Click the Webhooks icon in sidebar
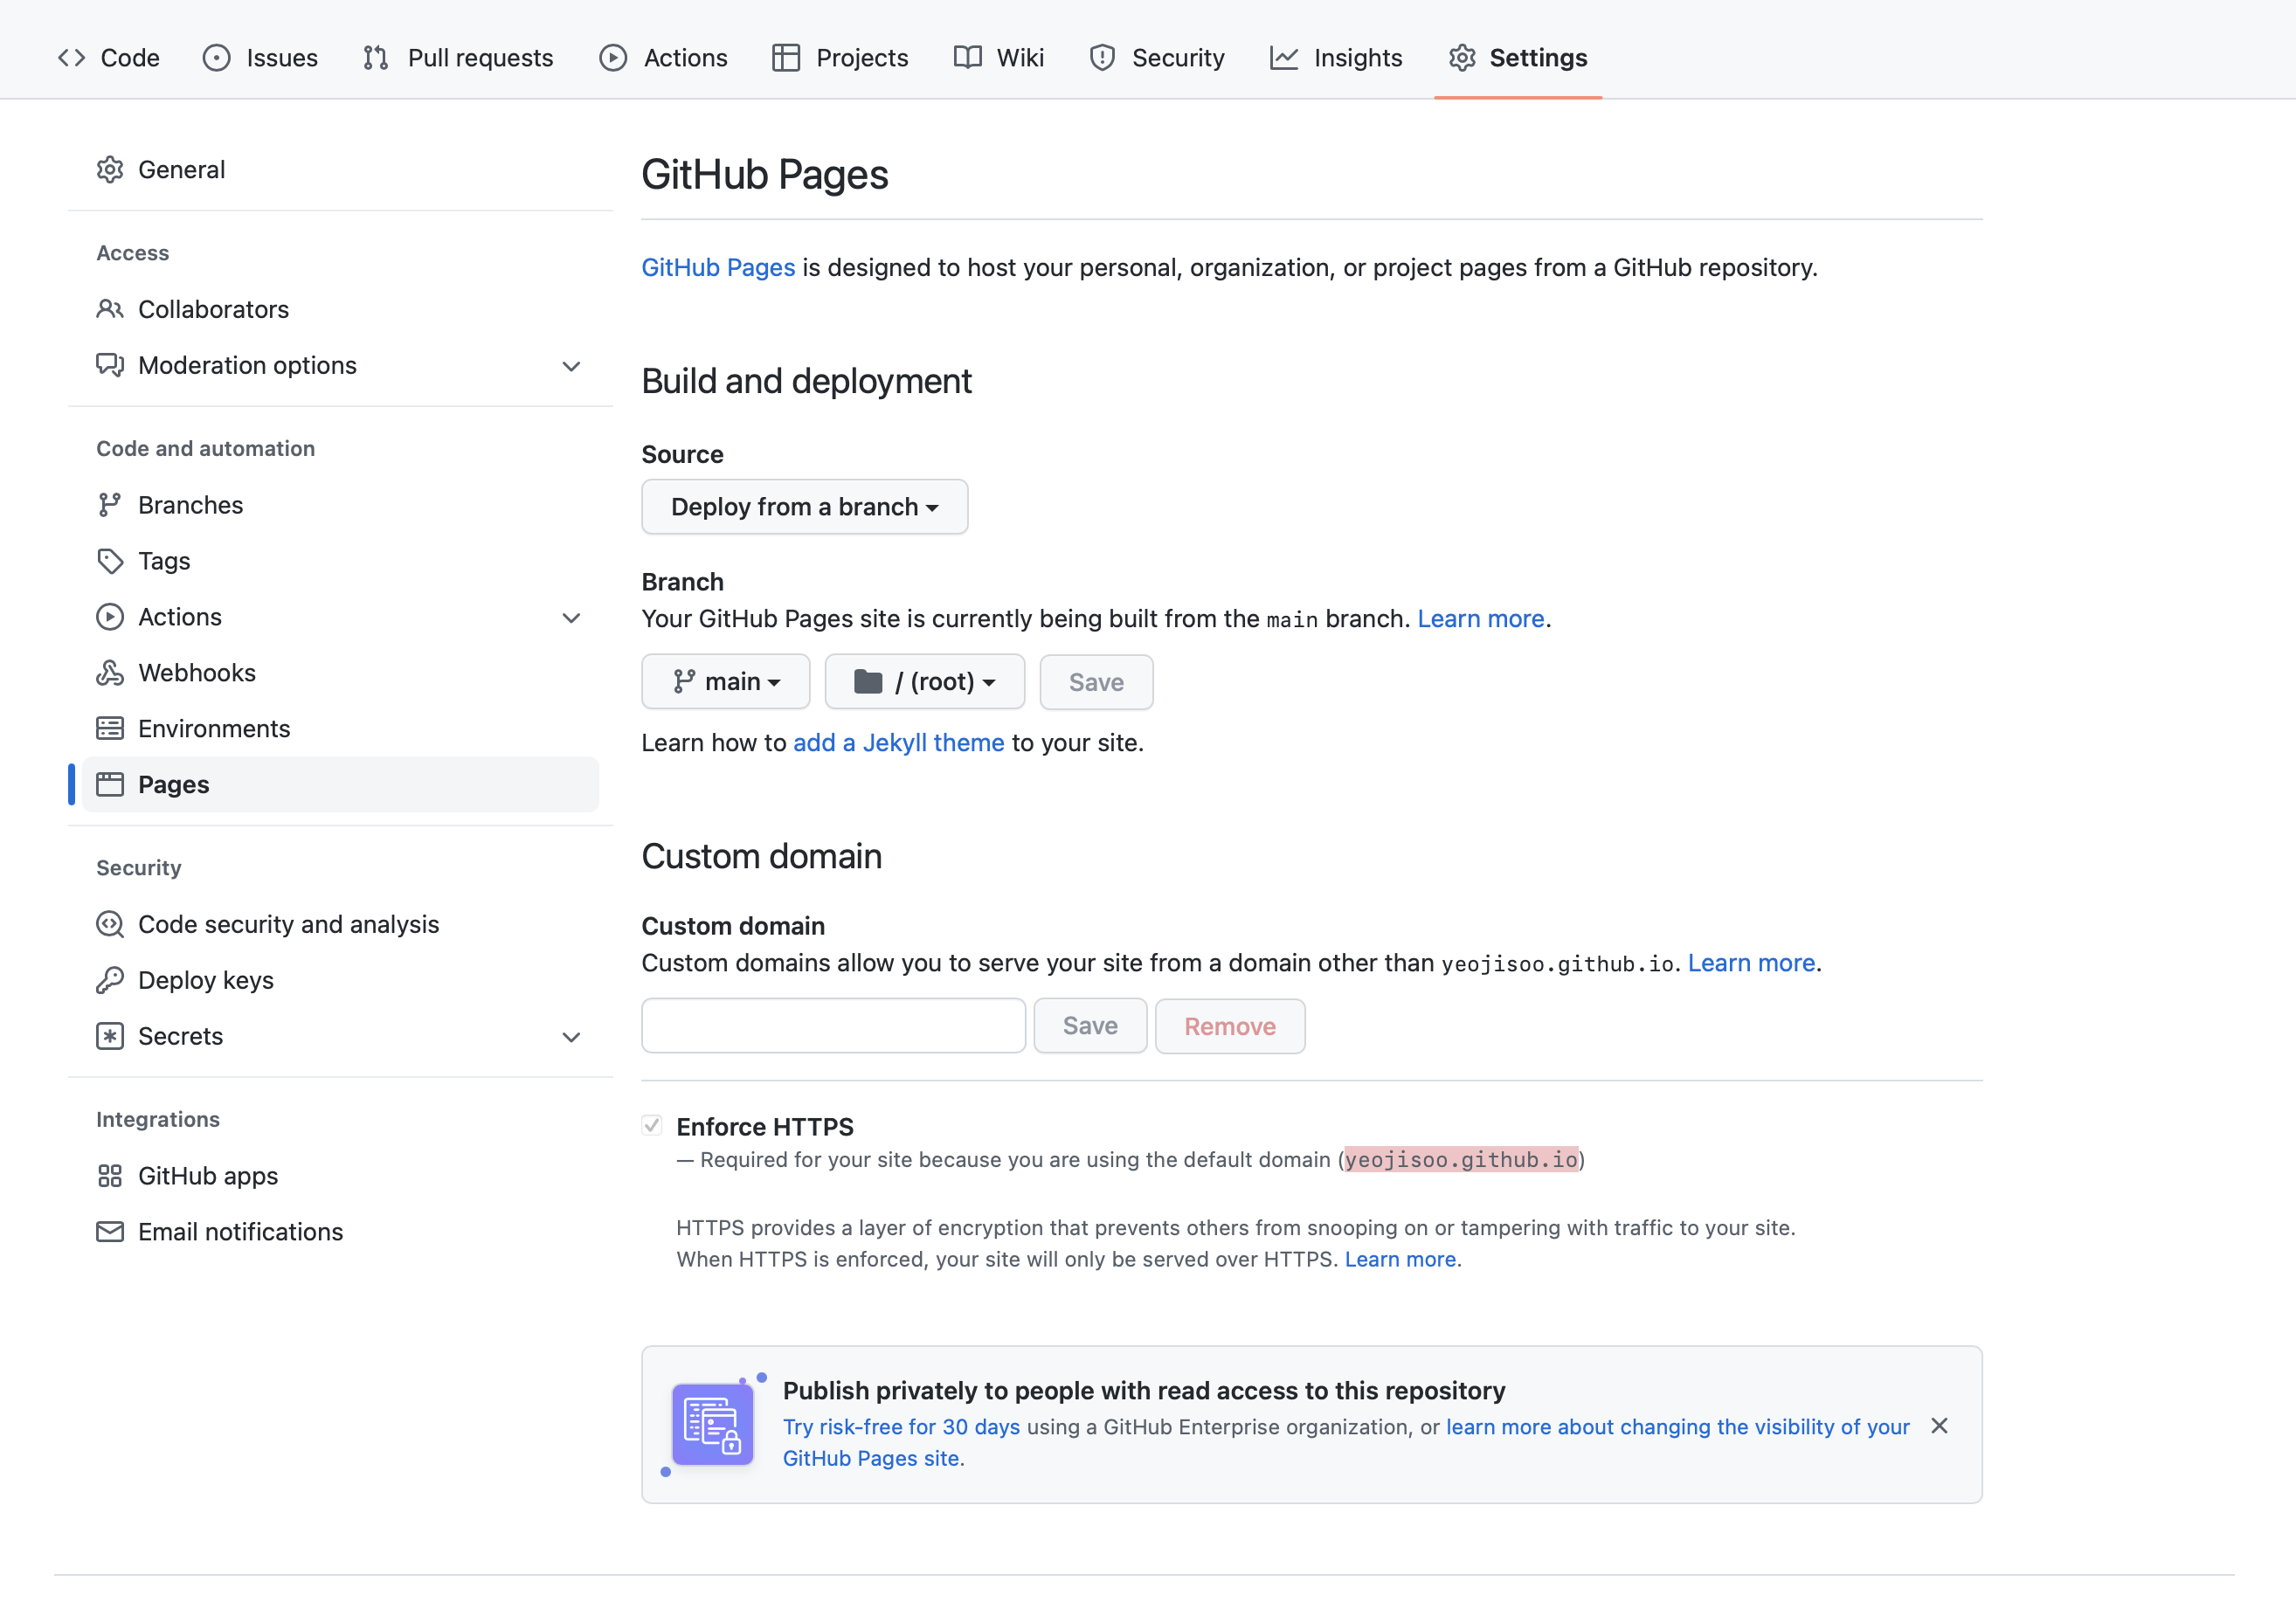The image size is (2296, 1616). click(x=110, y=673)
